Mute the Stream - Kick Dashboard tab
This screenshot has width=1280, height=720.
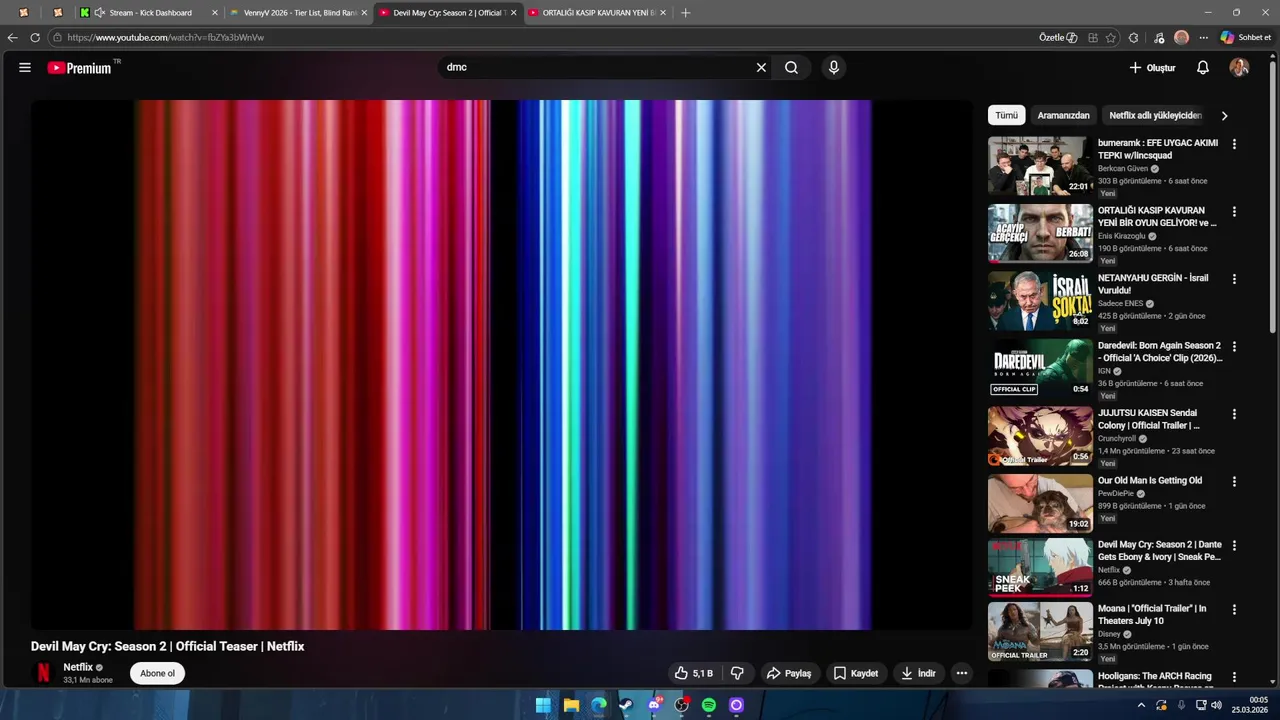click(100, 13)
